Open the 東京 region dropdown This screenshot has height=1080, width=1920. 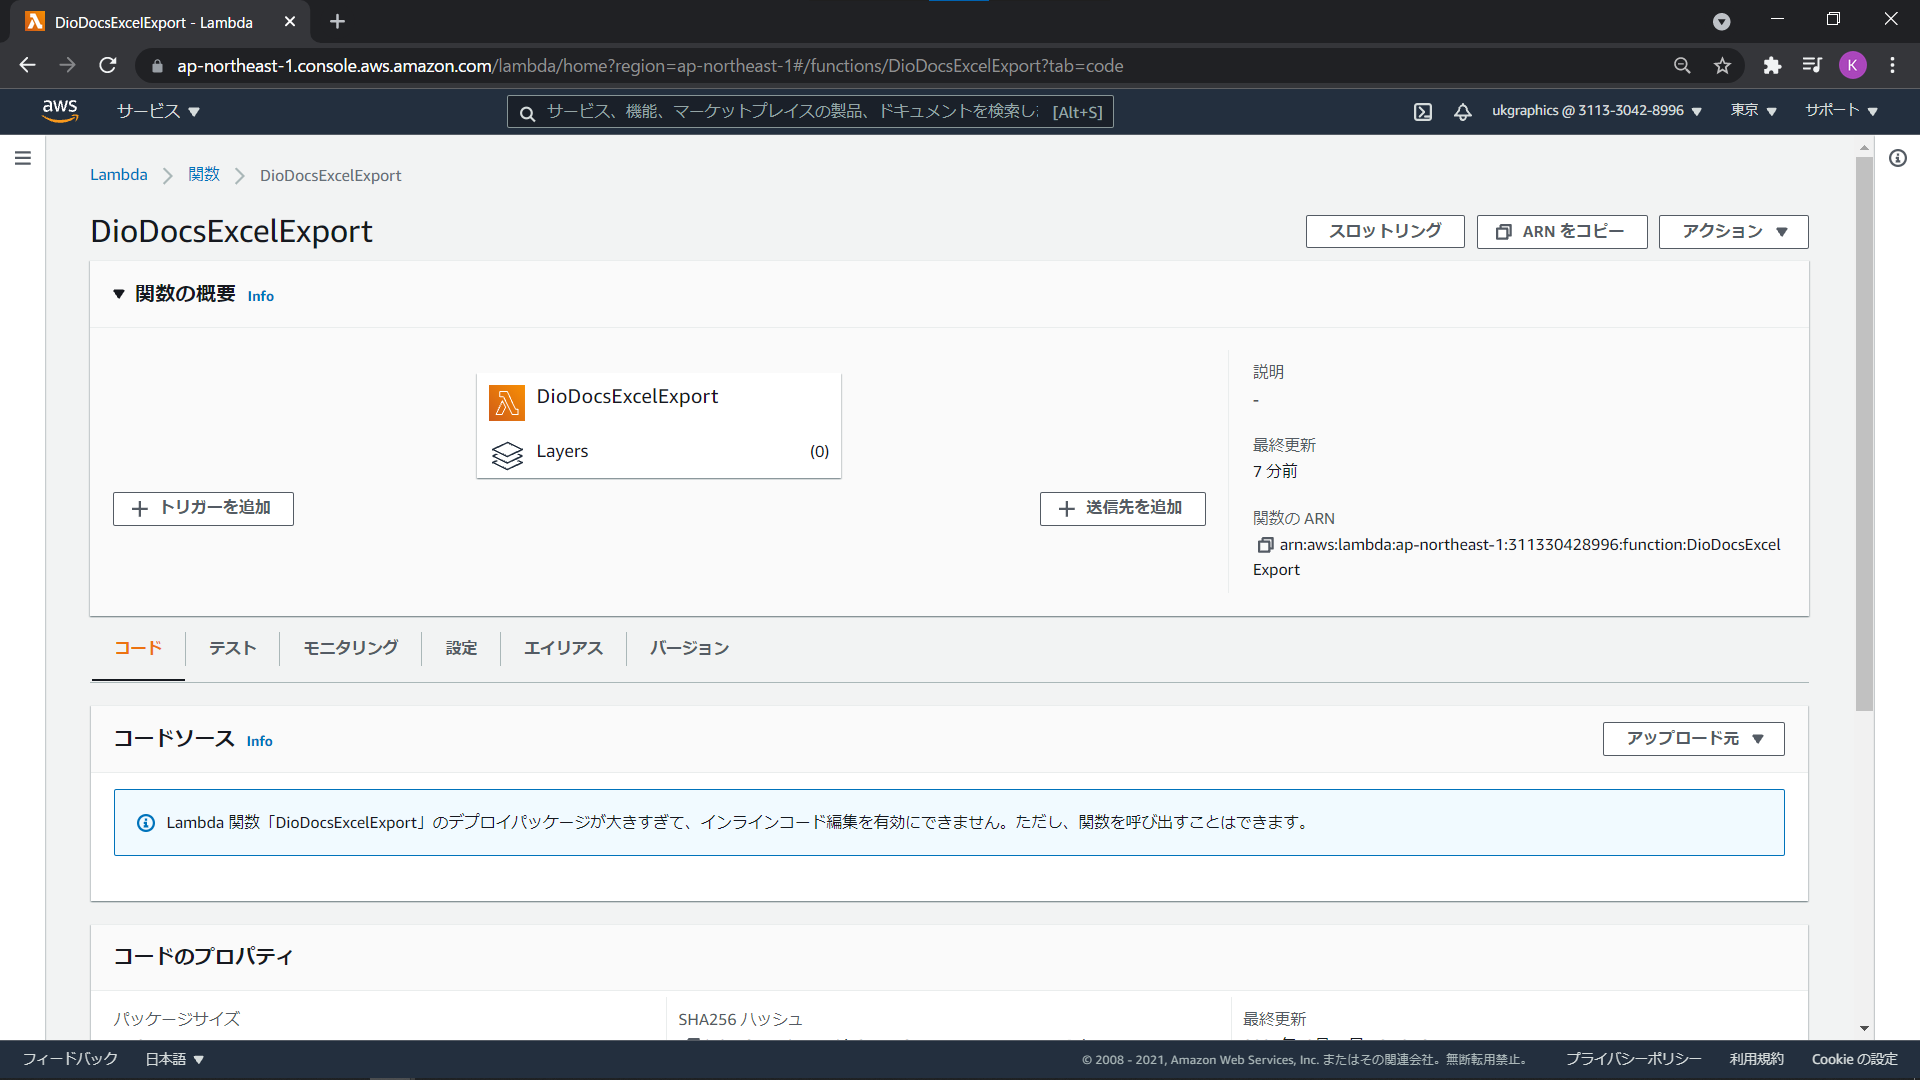(1754, 111)
